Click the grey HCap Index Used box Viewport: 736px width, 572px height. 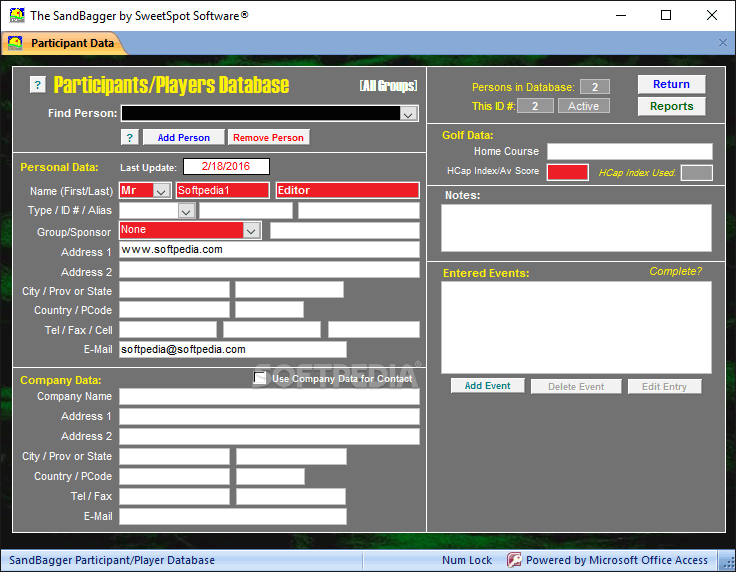(x=697, y=172)
